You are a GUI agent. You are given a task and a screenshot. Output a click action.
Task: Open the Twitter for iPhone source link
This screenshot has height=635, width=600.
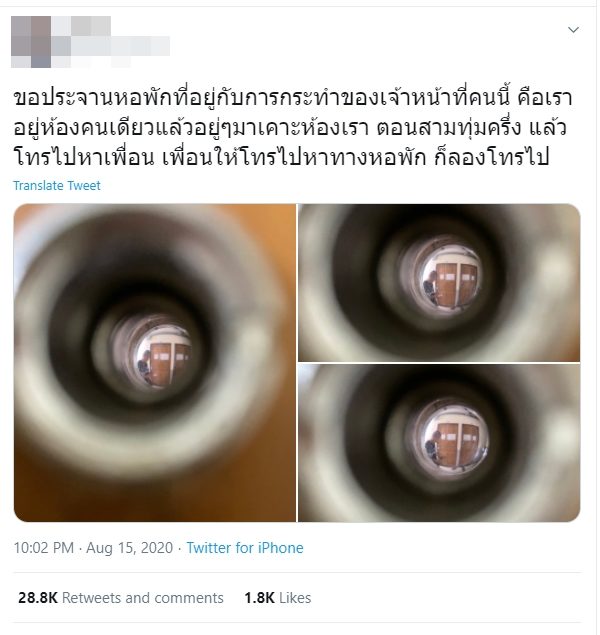click(x=246, y=549)
